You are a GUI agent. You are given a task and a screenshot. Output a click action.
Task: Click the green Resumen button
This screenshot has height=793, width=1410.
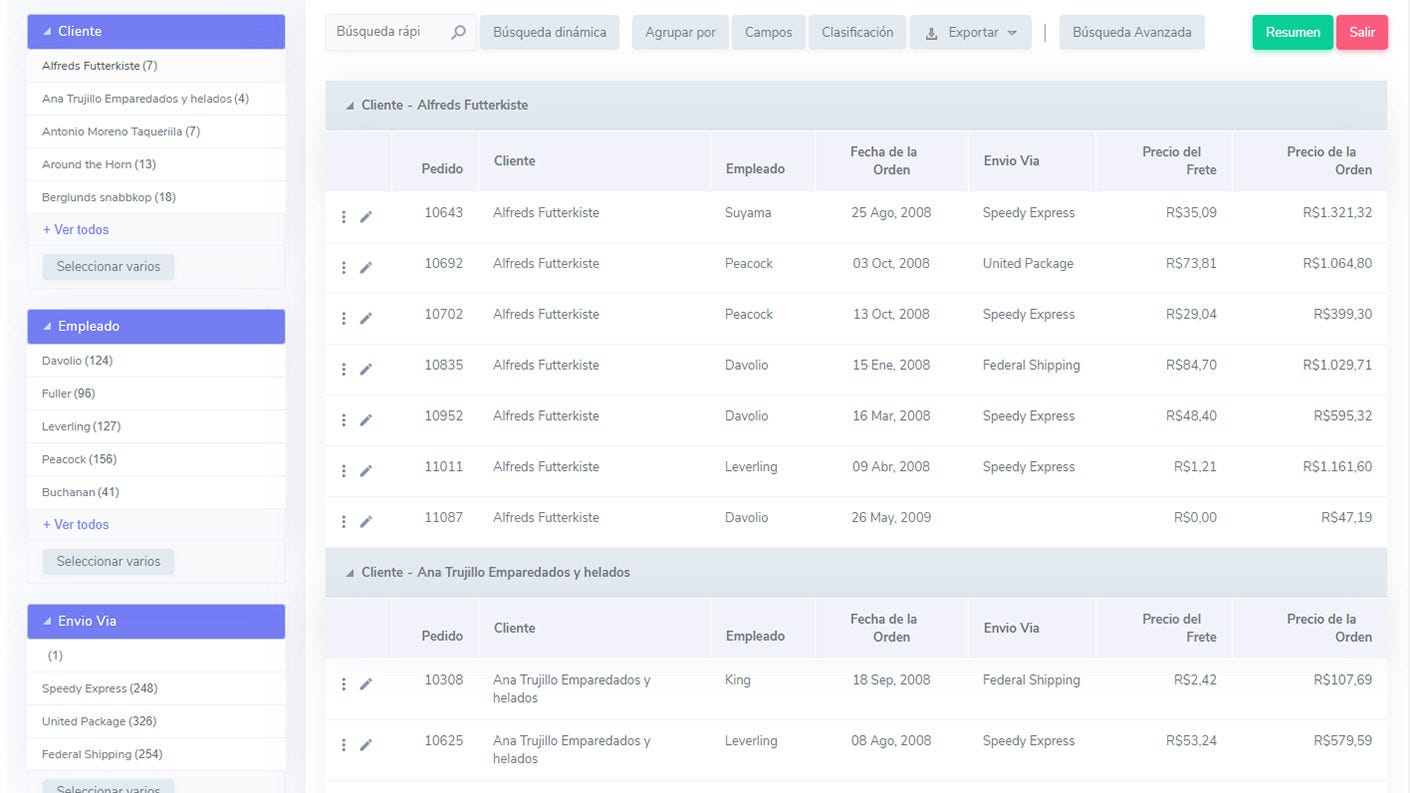[1291, 31]
